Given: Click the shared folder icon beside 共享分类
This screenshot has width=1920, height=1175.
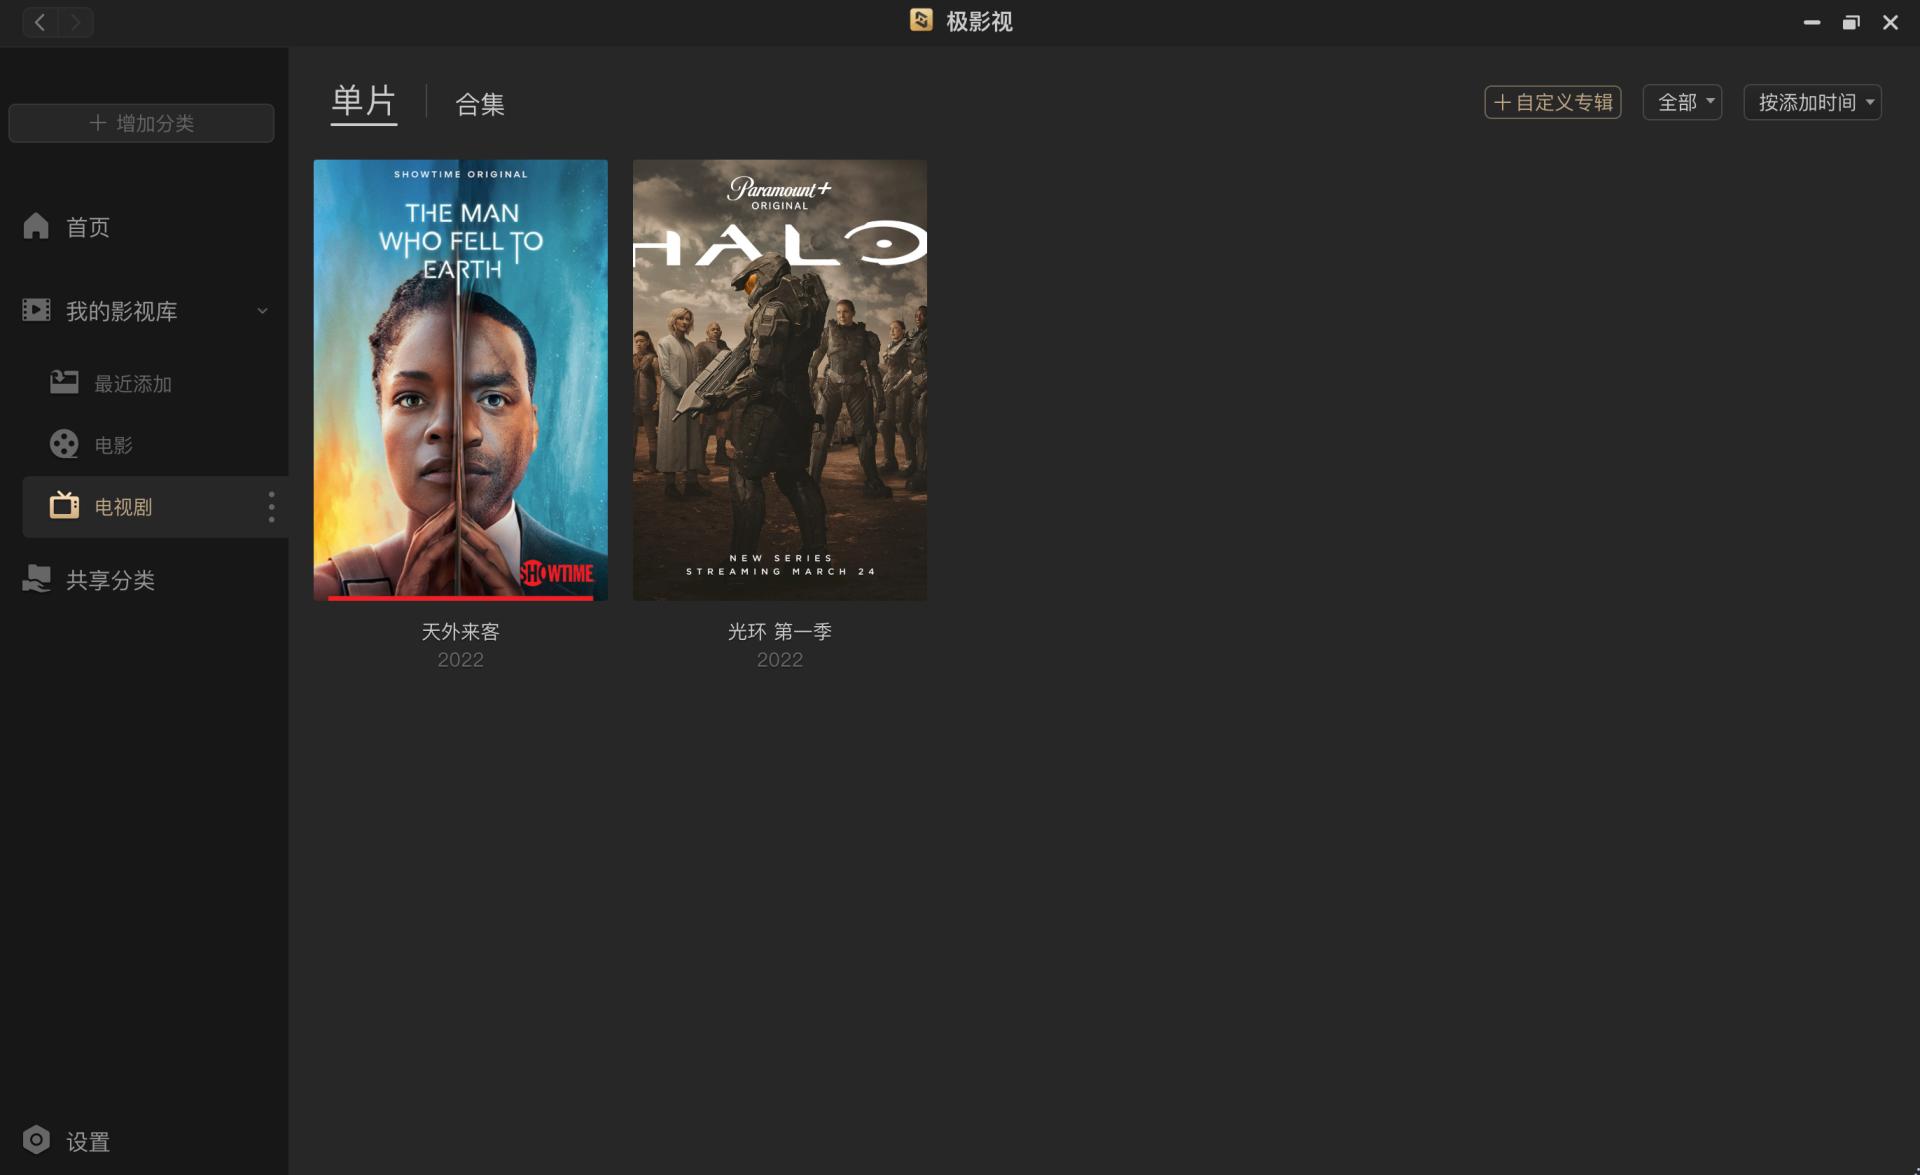Looking at the screenshot, I should pos(37,579).
